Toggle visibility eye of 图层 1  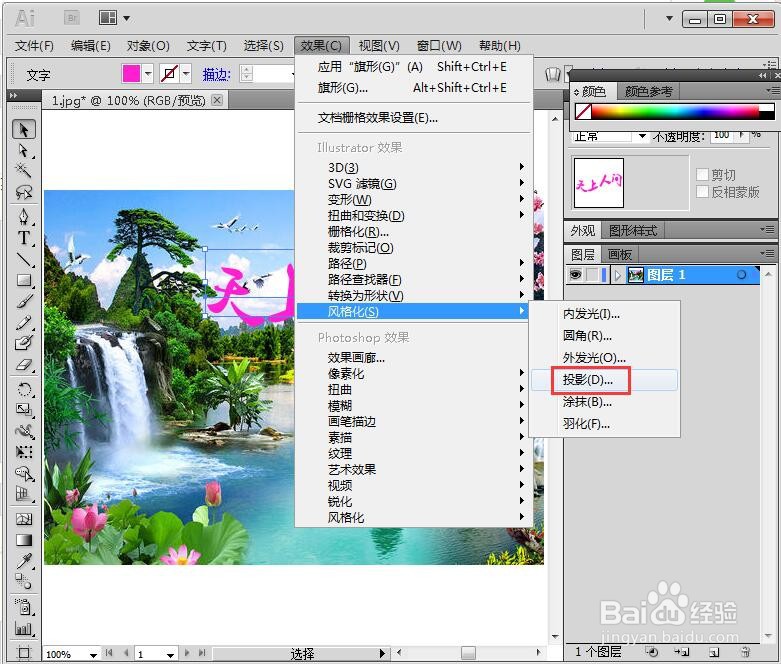pos(575,275)
